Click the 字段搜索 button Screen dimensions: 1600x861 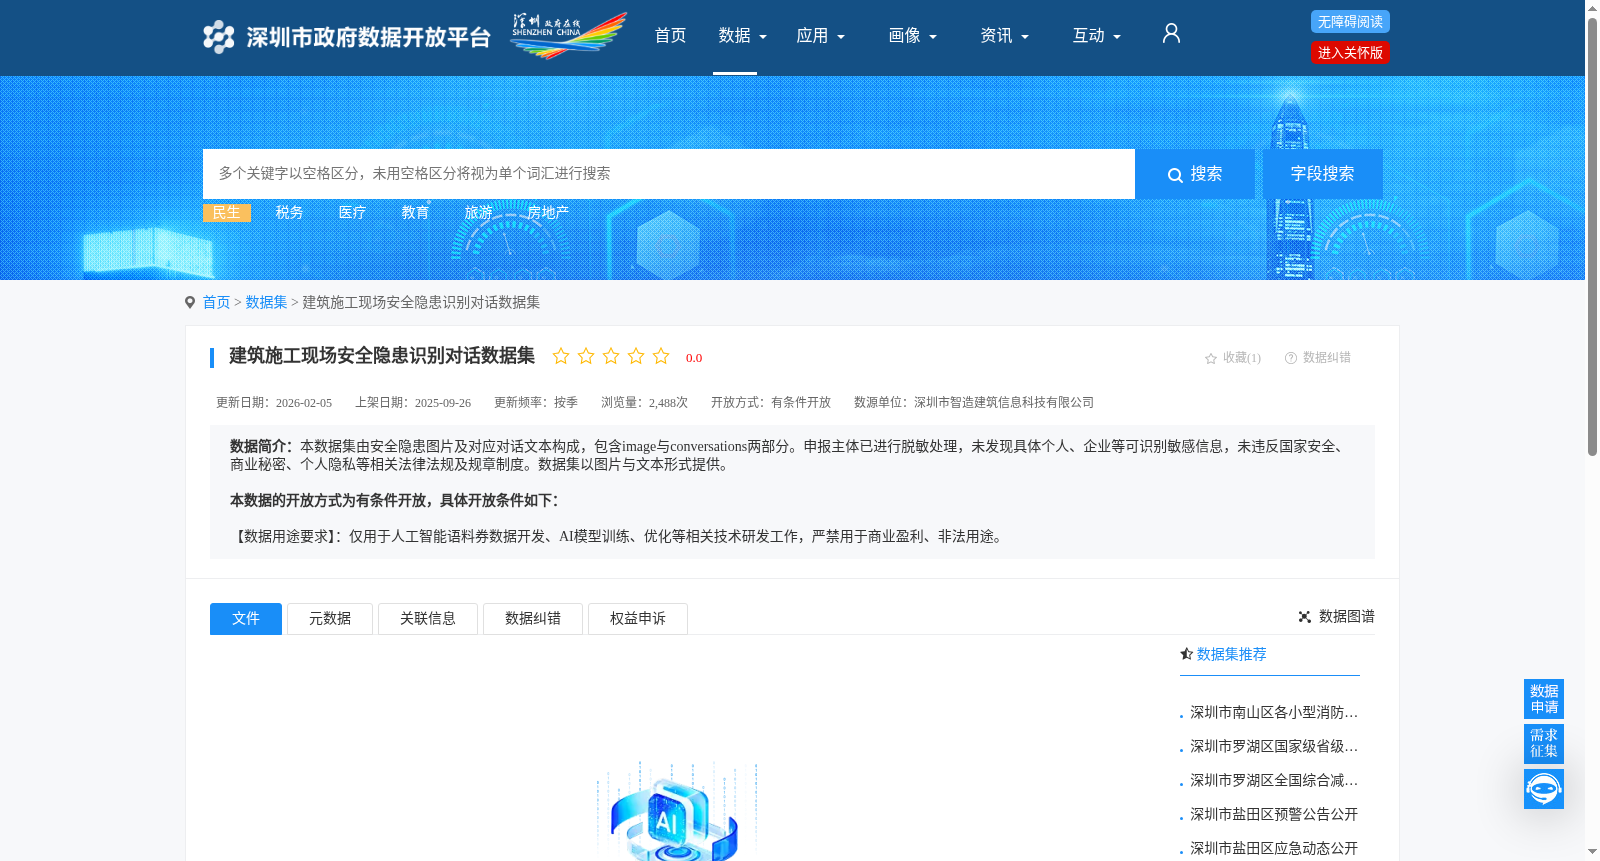[1323, 174]
